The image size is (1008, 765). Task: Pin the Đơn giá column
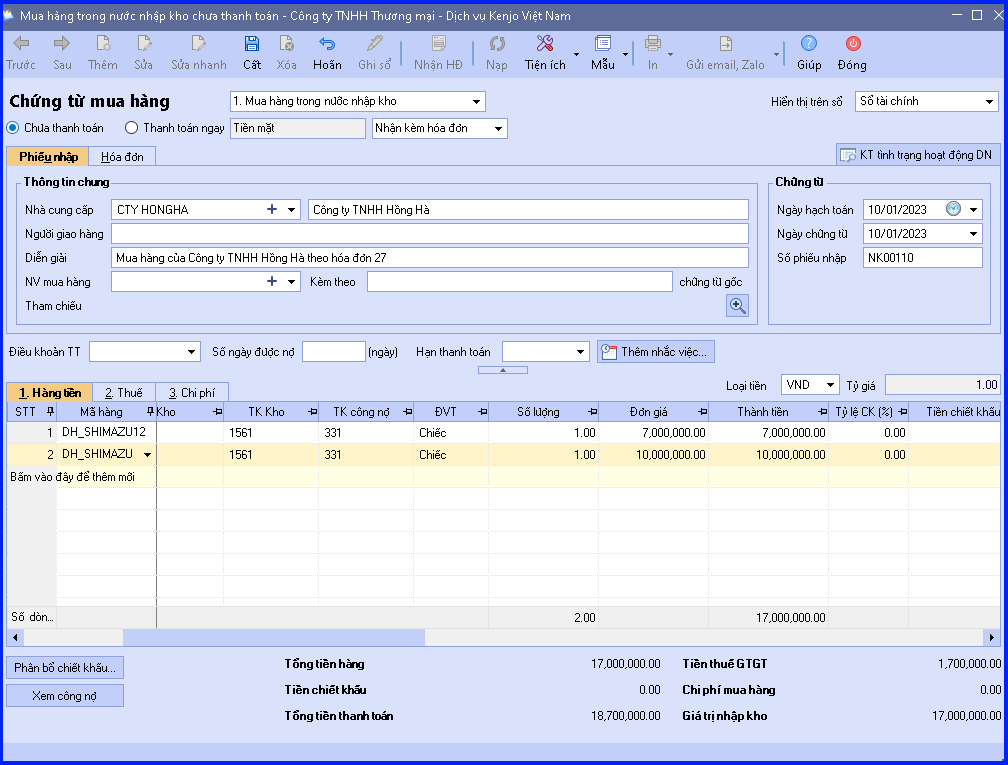coord(702,411)
